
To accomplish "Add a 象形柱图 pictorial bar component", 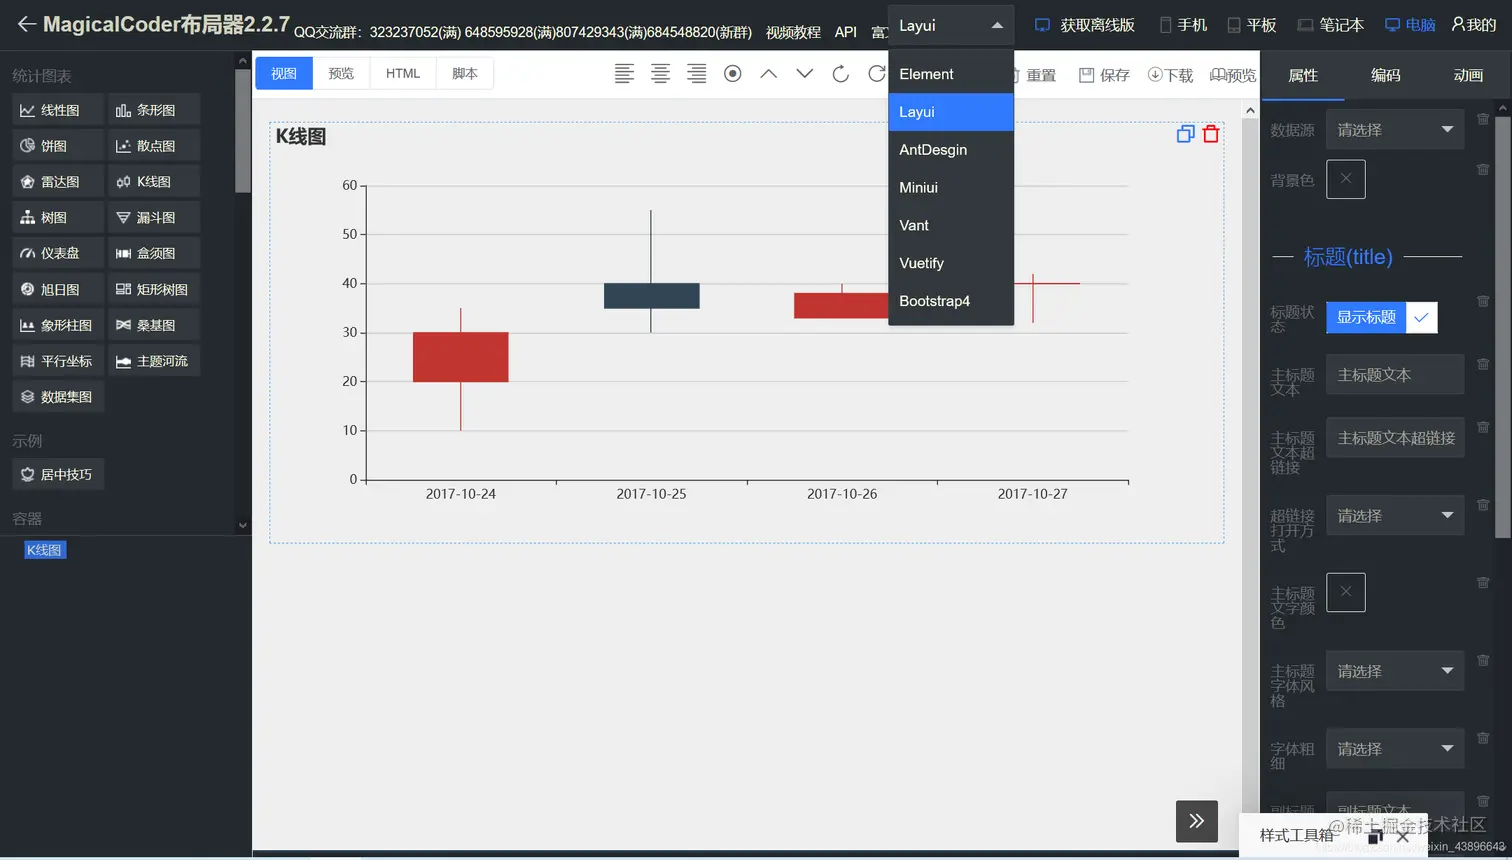I will click(x=58, y=325).
